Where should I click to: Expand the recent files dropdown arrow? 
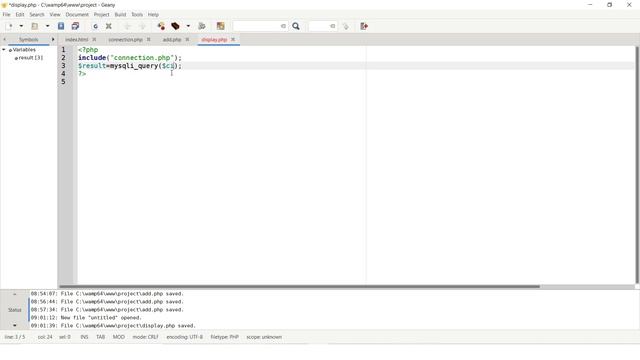coord(47,26)
